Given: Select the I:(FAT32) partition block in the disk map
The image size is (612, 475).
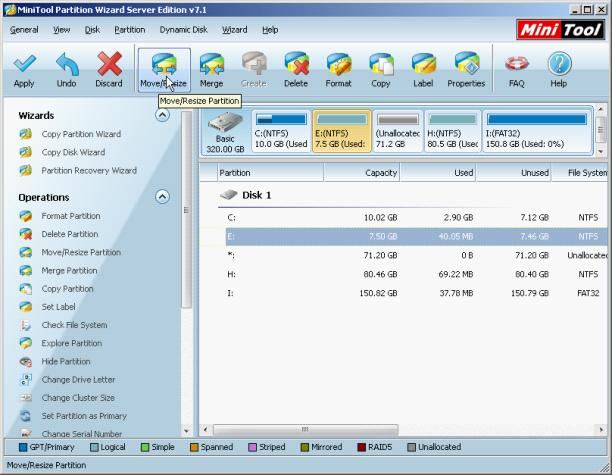Looking at the screenshot, I should (537, 132).
